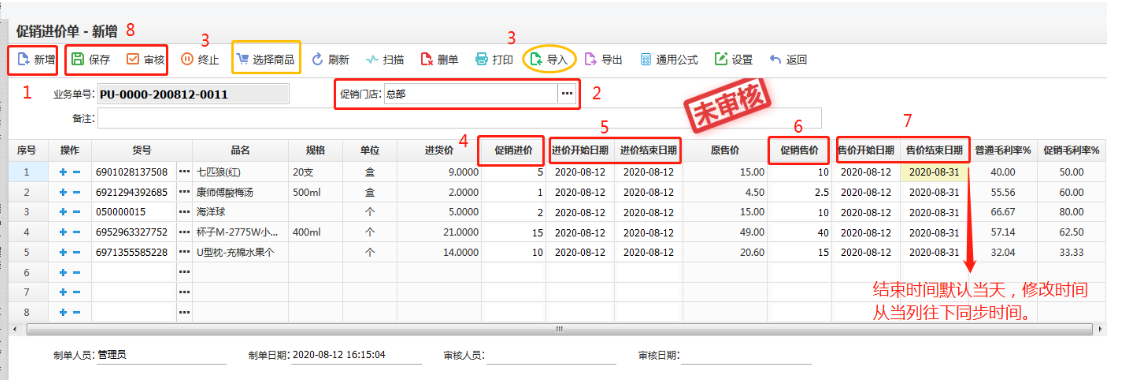Screen dimensions: 1121x380
Task: Click into the 备注 remarks field
Action: 459,118
